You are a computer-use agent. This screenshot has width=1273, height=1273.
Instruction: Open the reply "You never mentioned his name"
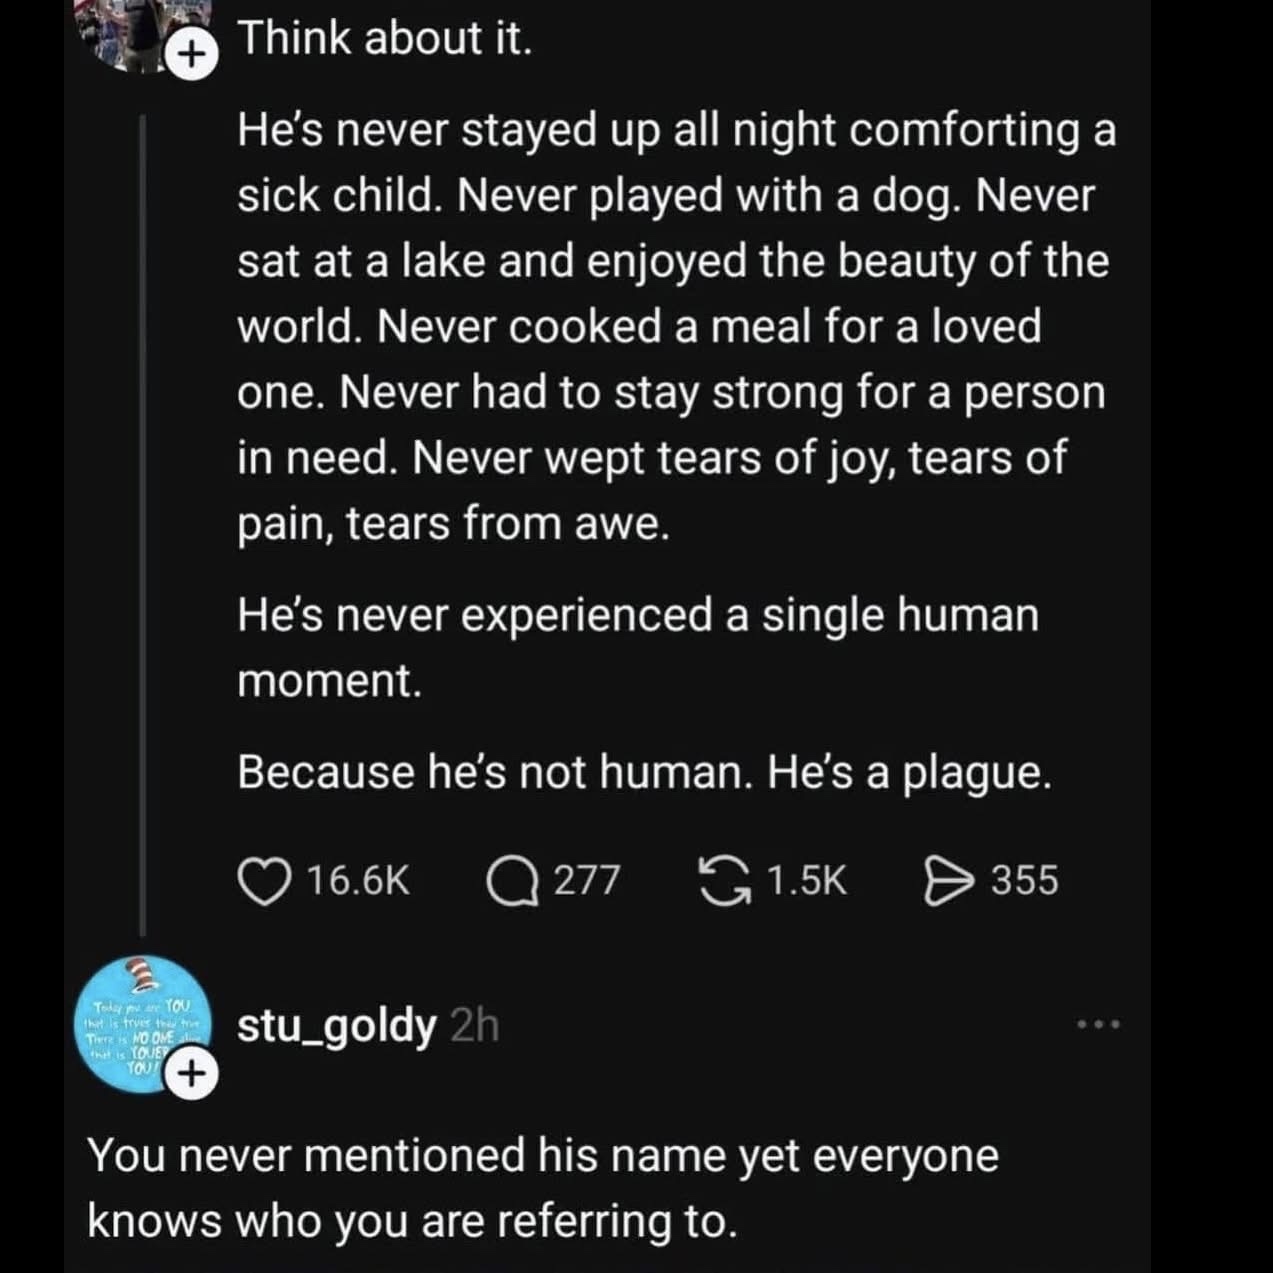coord(542,1187)
